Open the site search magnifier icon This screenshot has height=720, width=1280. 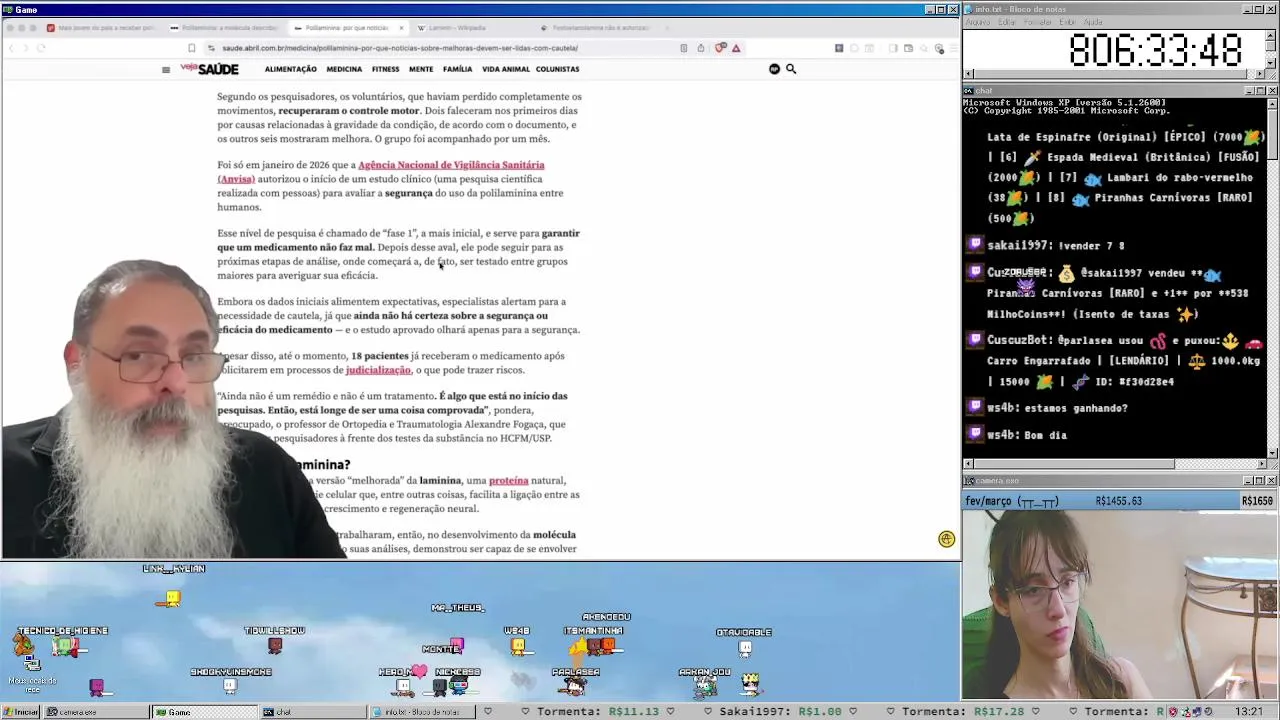791,69
